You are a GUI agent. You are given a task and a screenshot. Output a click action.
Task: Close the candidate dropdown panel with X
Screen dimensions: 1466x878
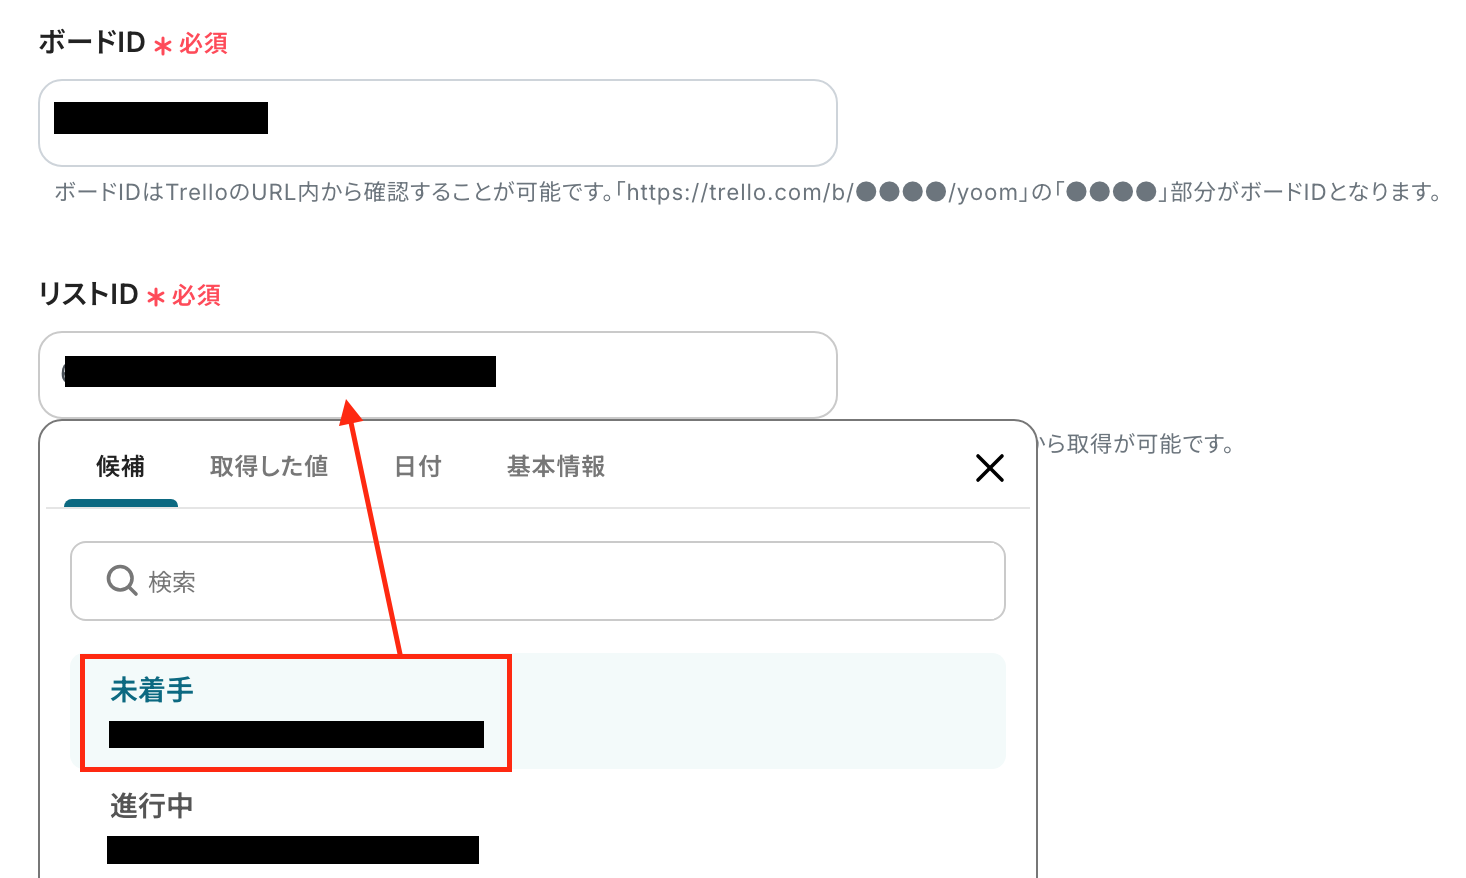point(989,467)
